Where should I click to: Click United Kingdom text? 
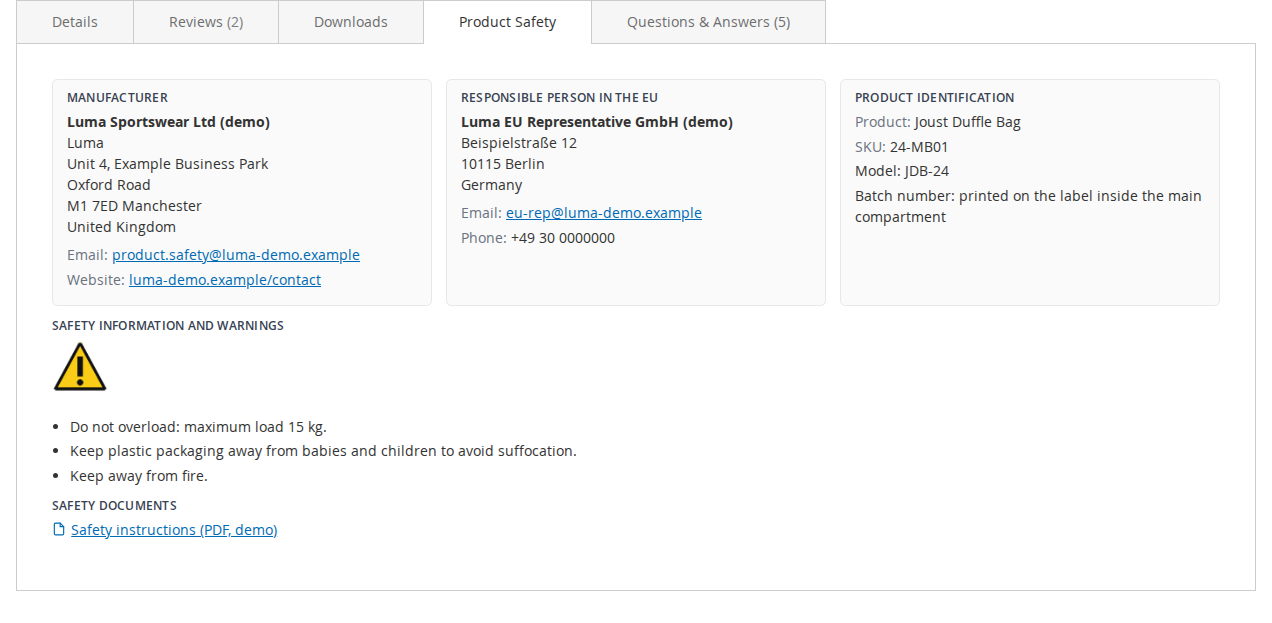click(x=121, y=227)
